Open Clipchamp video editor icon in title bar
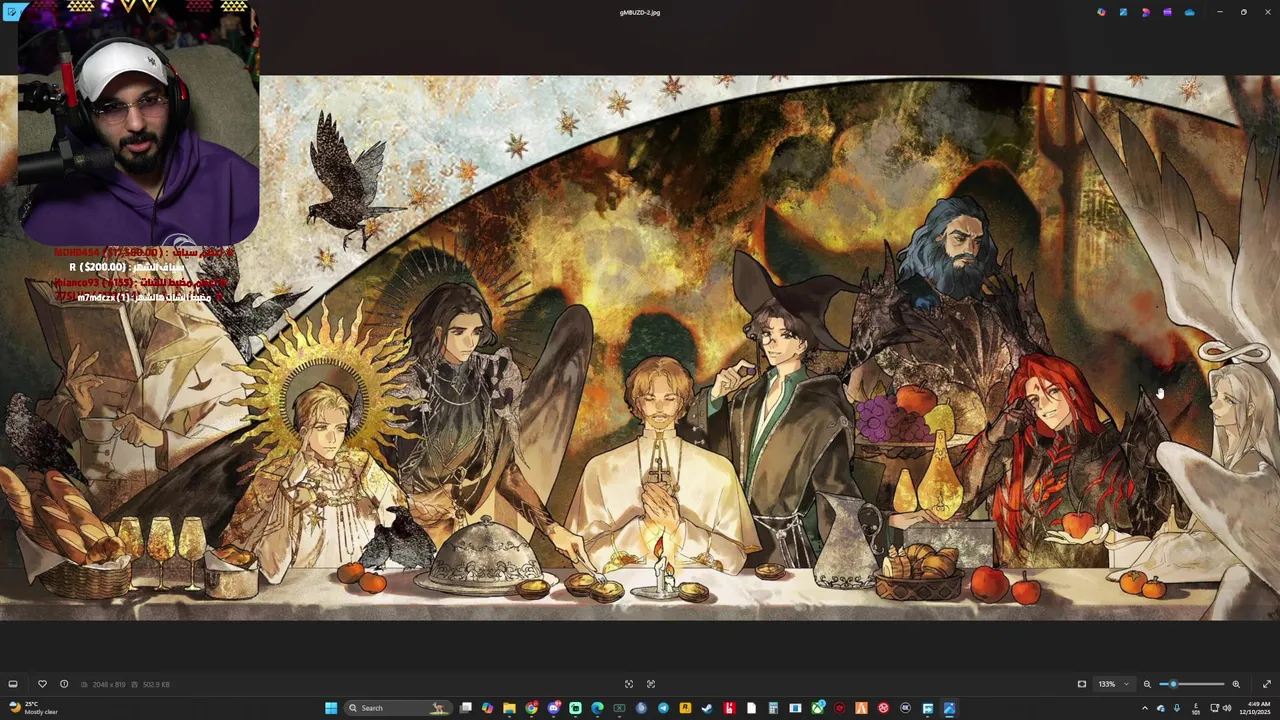The height and width of the screenshot is (720, 1280). [1167, 12]
